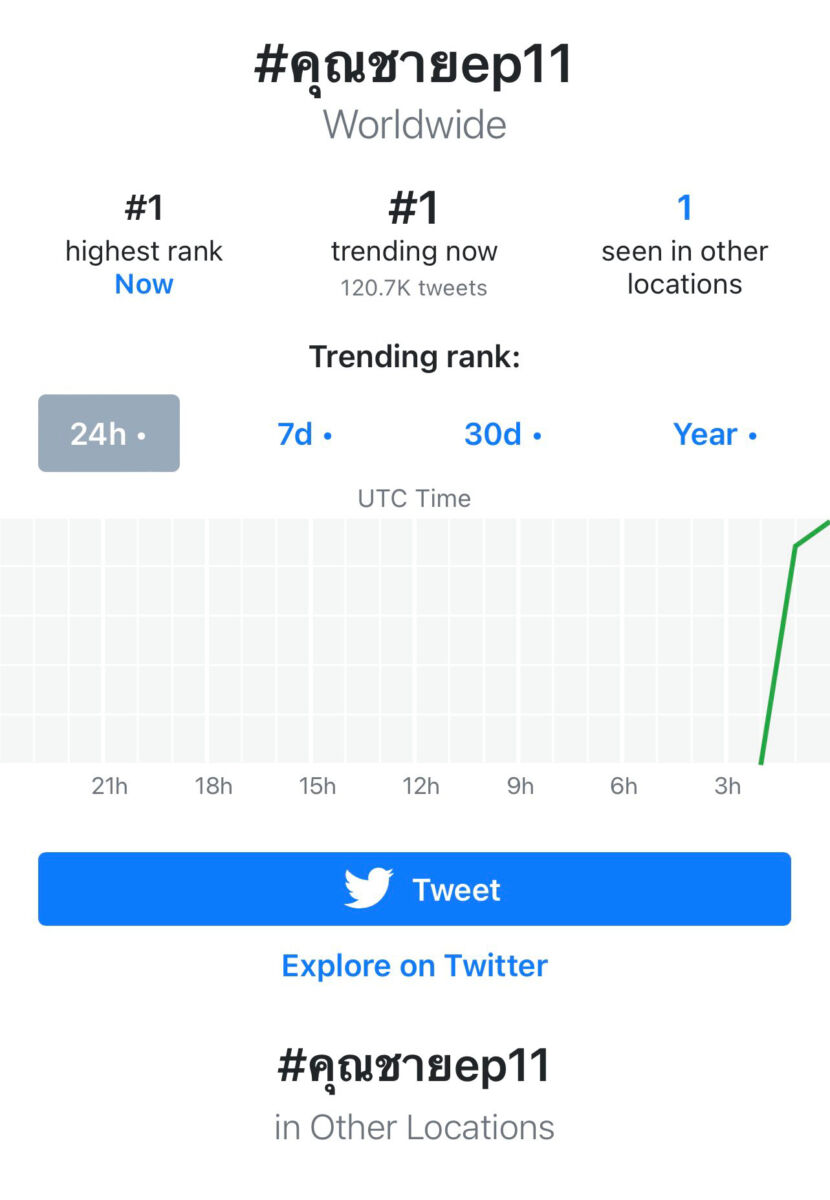Click the blue 1 locations count

(x=684, y=208)
